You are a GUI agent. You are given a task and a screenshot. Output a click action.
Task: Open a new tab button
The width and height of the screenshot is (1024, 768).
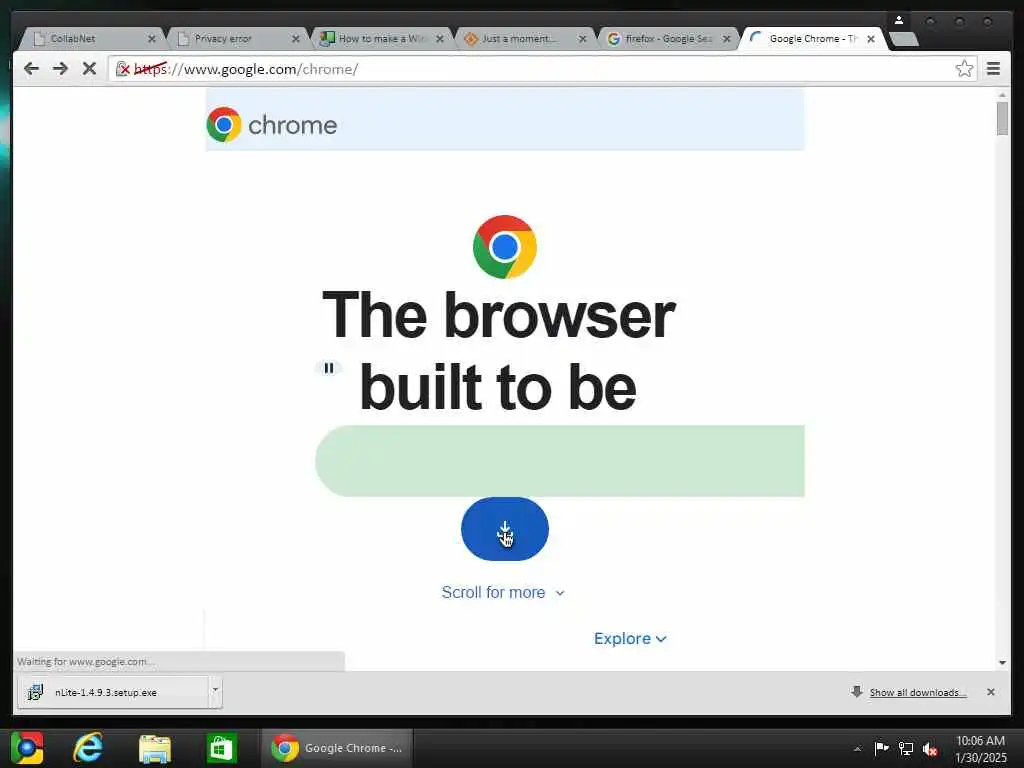point(904,39)
